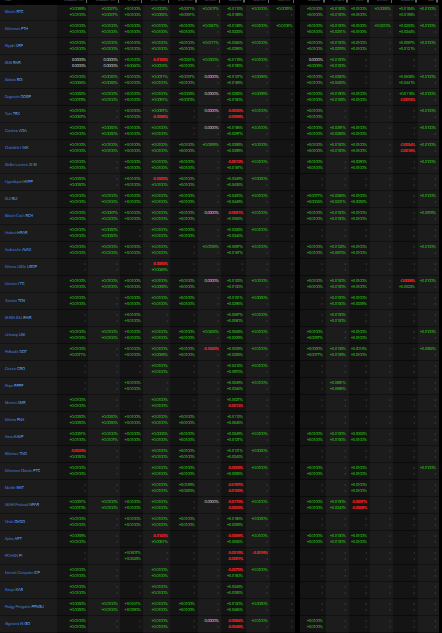The image size is (442, 633).
Task: Open the Hyperliquid HYPE coin link
Action: tap(19, 182)
